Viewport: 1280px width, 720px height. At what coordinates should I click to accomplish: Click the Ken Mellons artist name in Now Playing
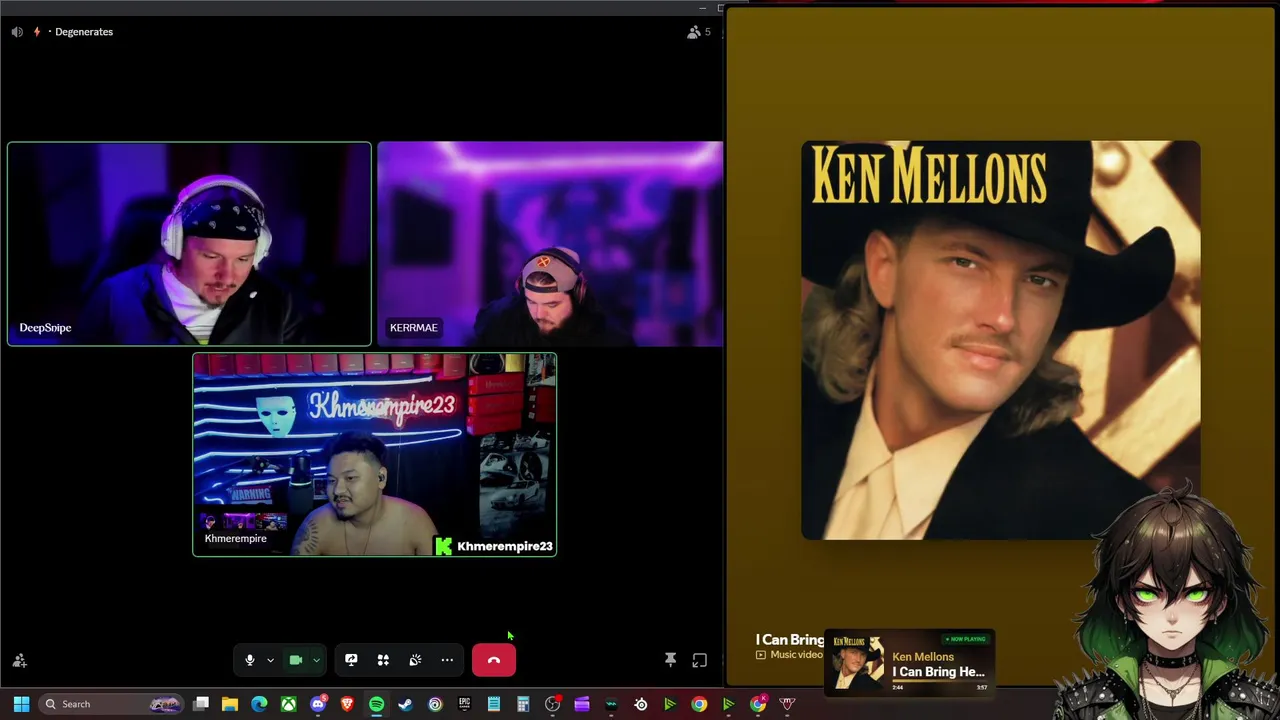pyautogui.click(x=923, y=657)
